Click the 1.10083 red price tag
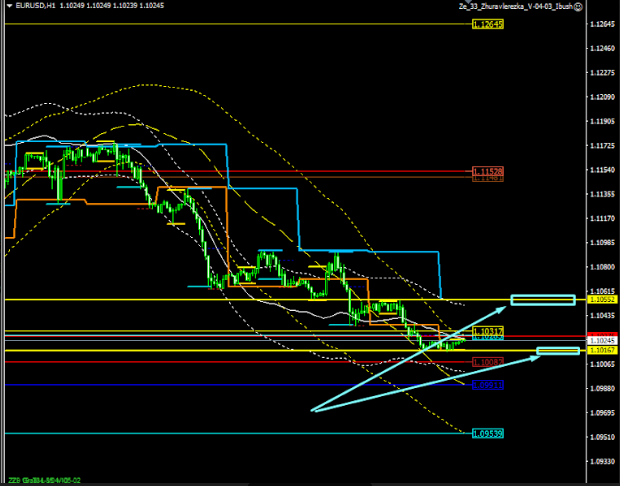This screenshot has width=620, height=486. click(487, 362)
